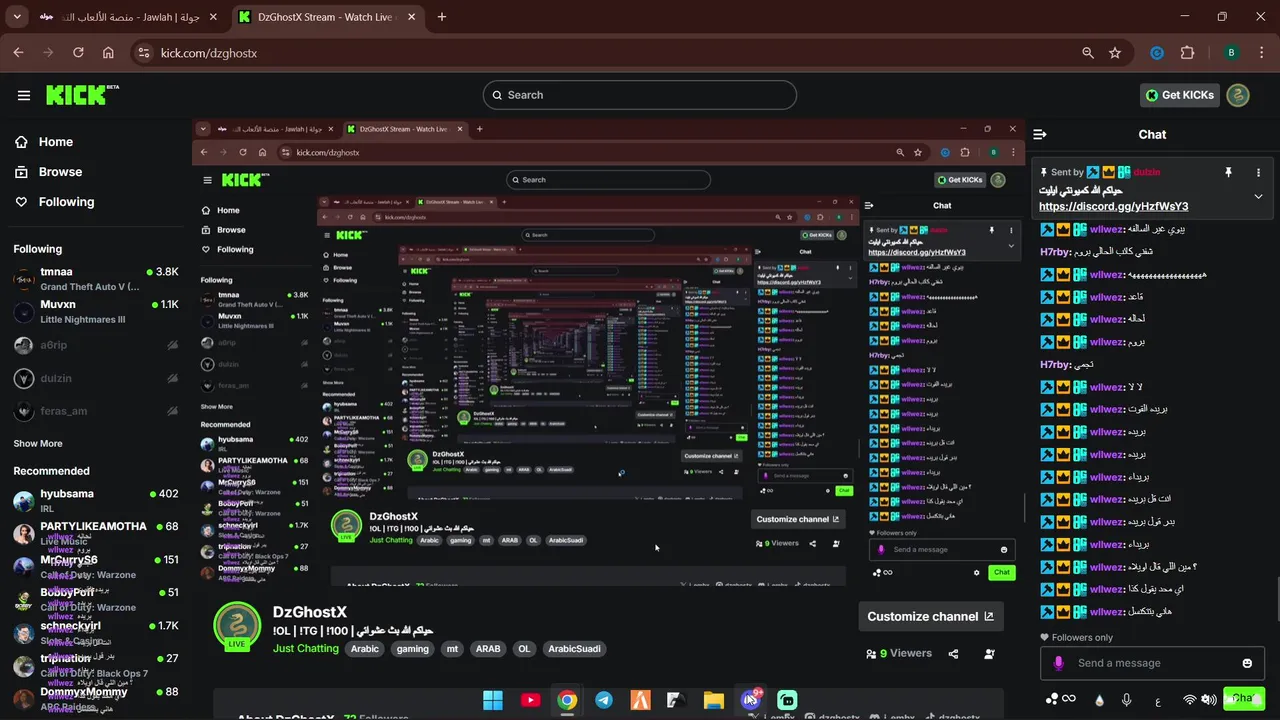Open pinned message three-dot options menu

1258,172
